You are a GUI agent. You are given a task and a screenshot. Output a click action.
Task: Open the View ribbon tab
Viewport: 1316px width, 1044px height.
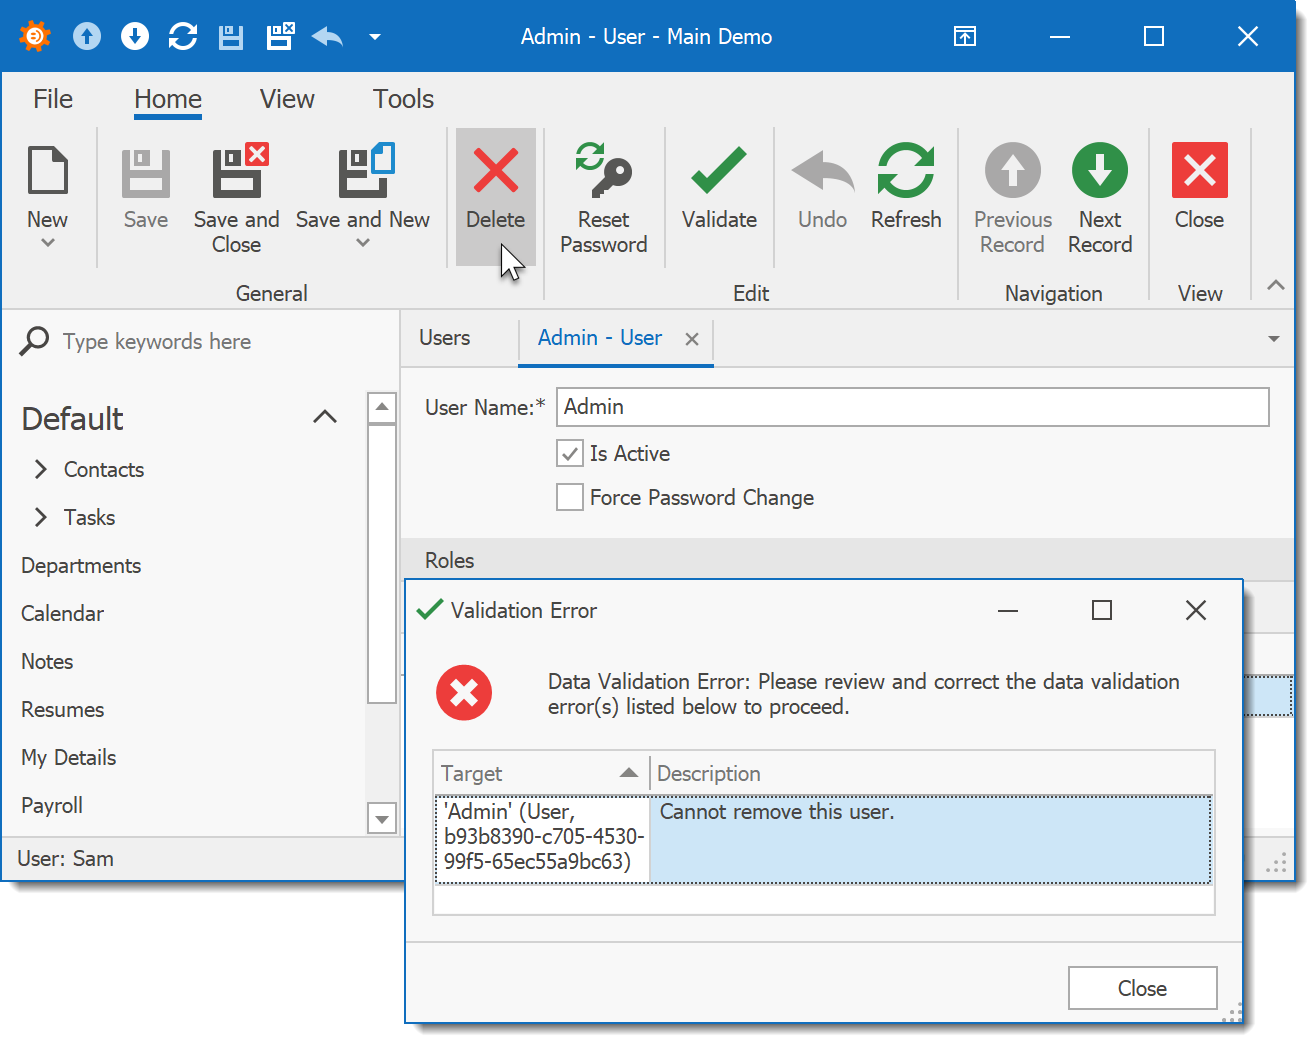[x=287, y=99]
